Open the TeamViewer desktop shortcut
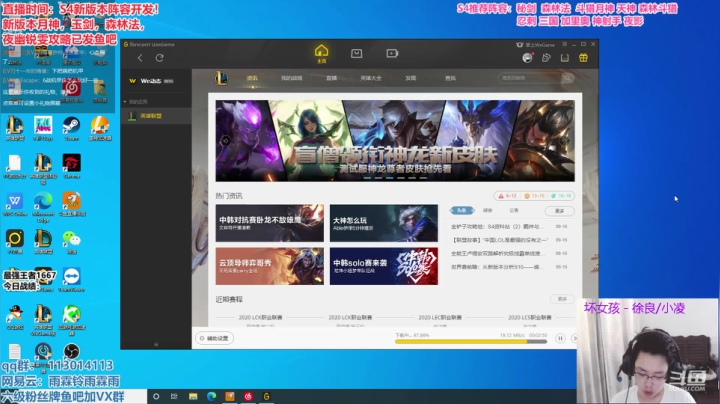Screen dimensions: 720x404 72,280
